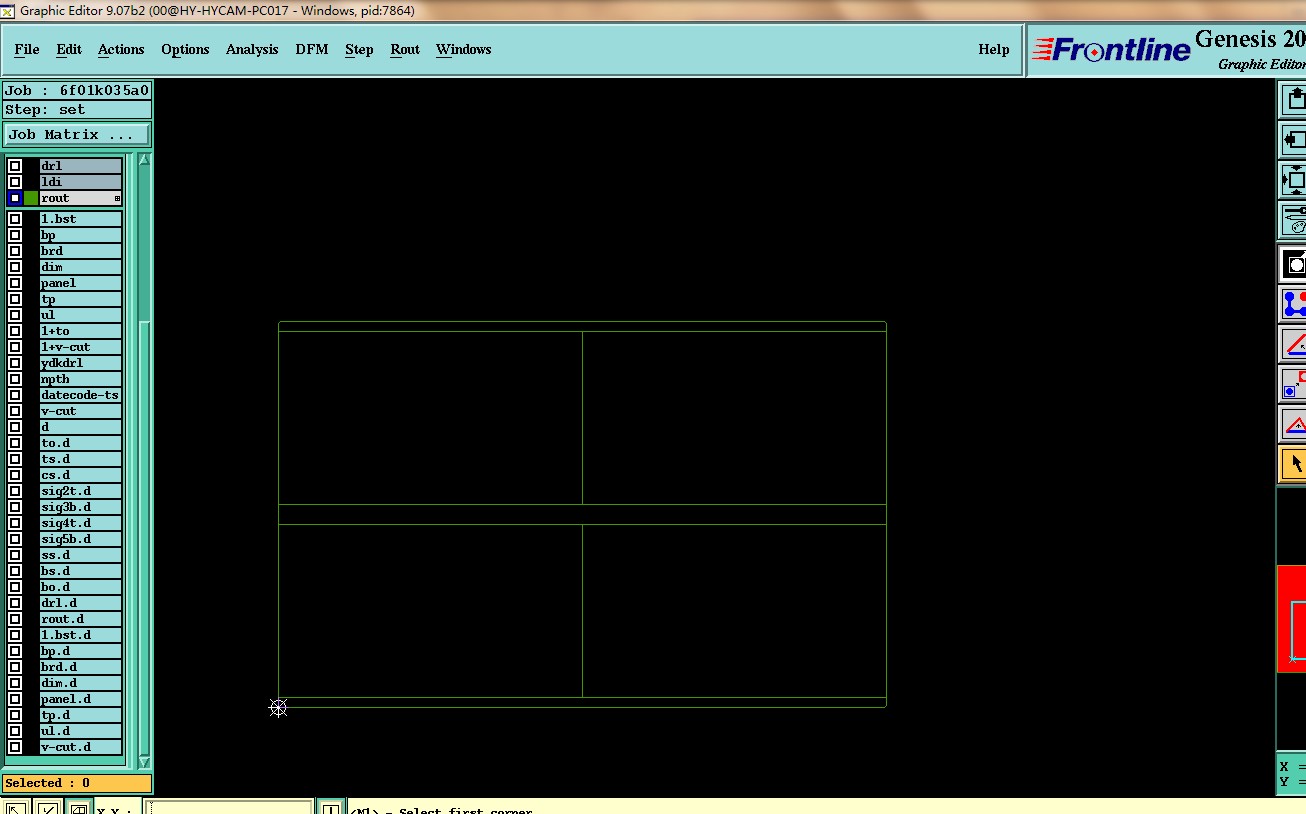Viewport: 1306px width, 814px height.
Task: Click the vertical bar icon before M1 prompt
Action: [330, 808]
